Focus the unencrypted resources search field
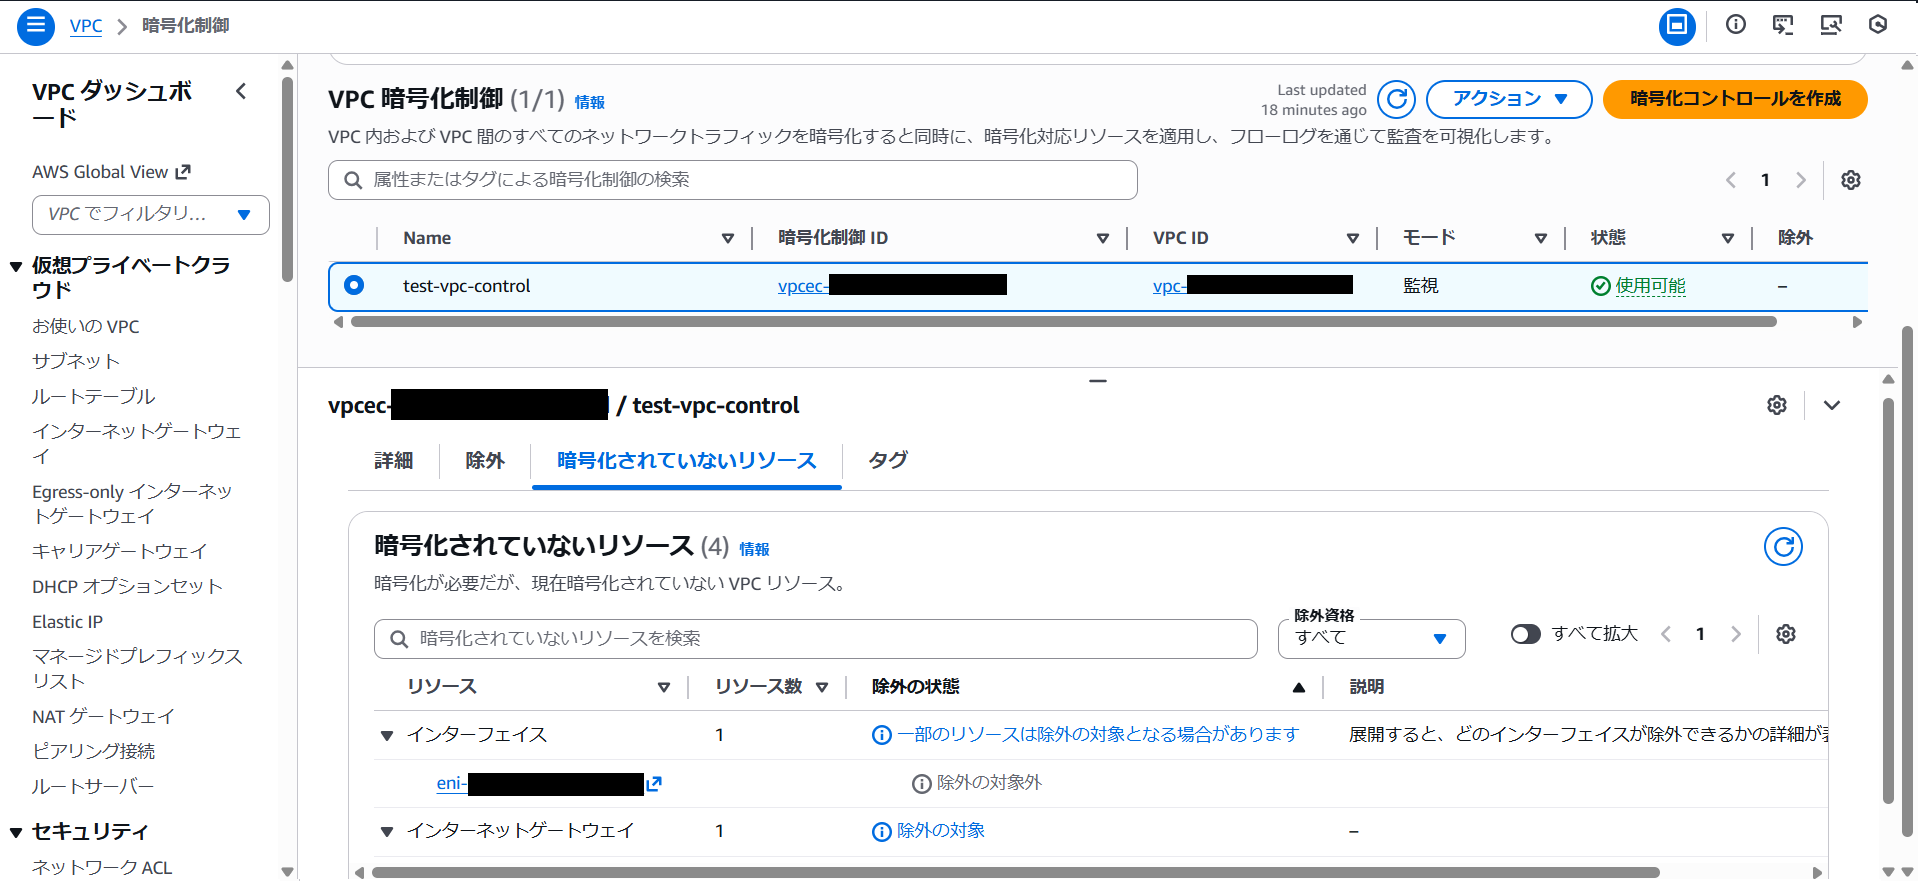The image size is (1918, 881). [816, 639]
